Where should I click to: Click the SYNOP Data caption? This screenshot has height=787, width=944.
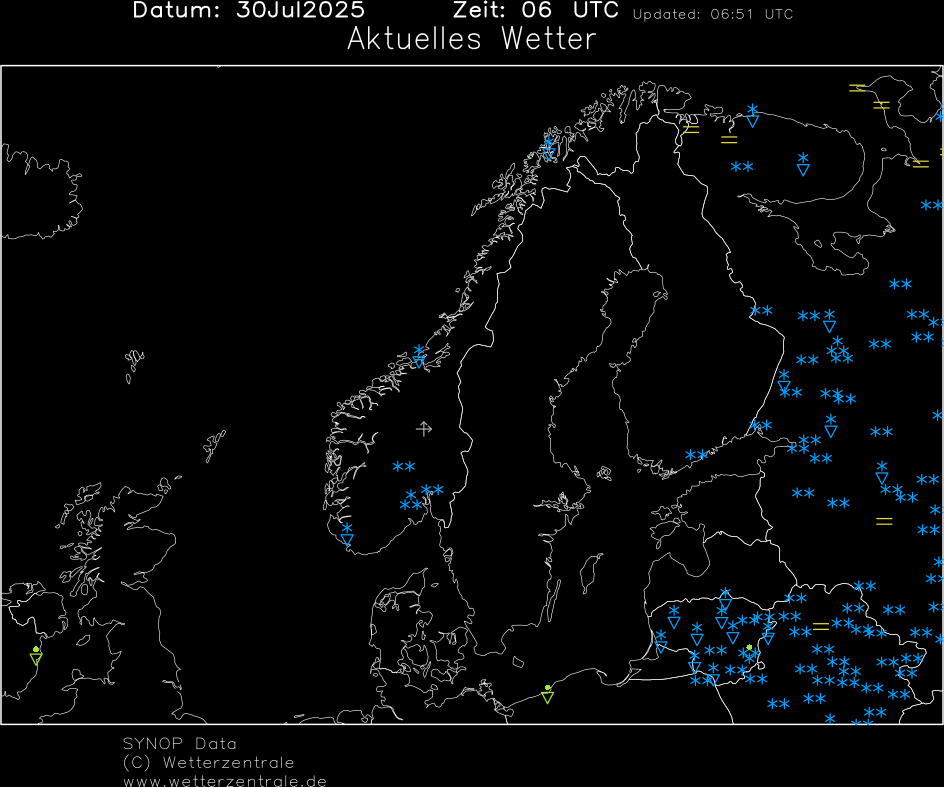[x=180, y=744]
